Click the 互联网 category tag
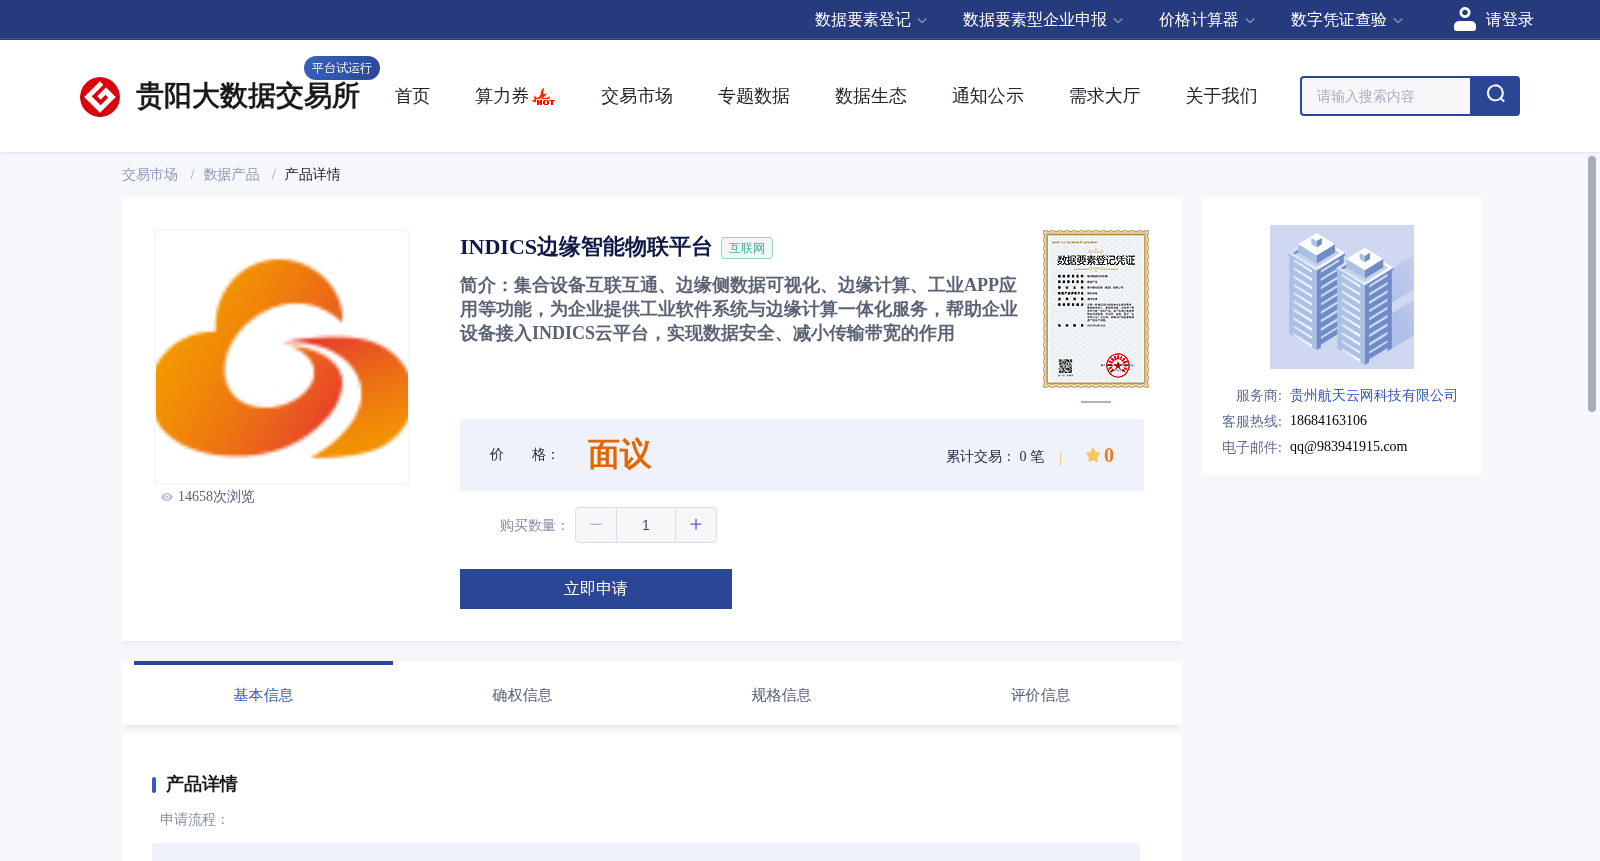The width and height of the screenshot is (1600, 861). (747, 248)
